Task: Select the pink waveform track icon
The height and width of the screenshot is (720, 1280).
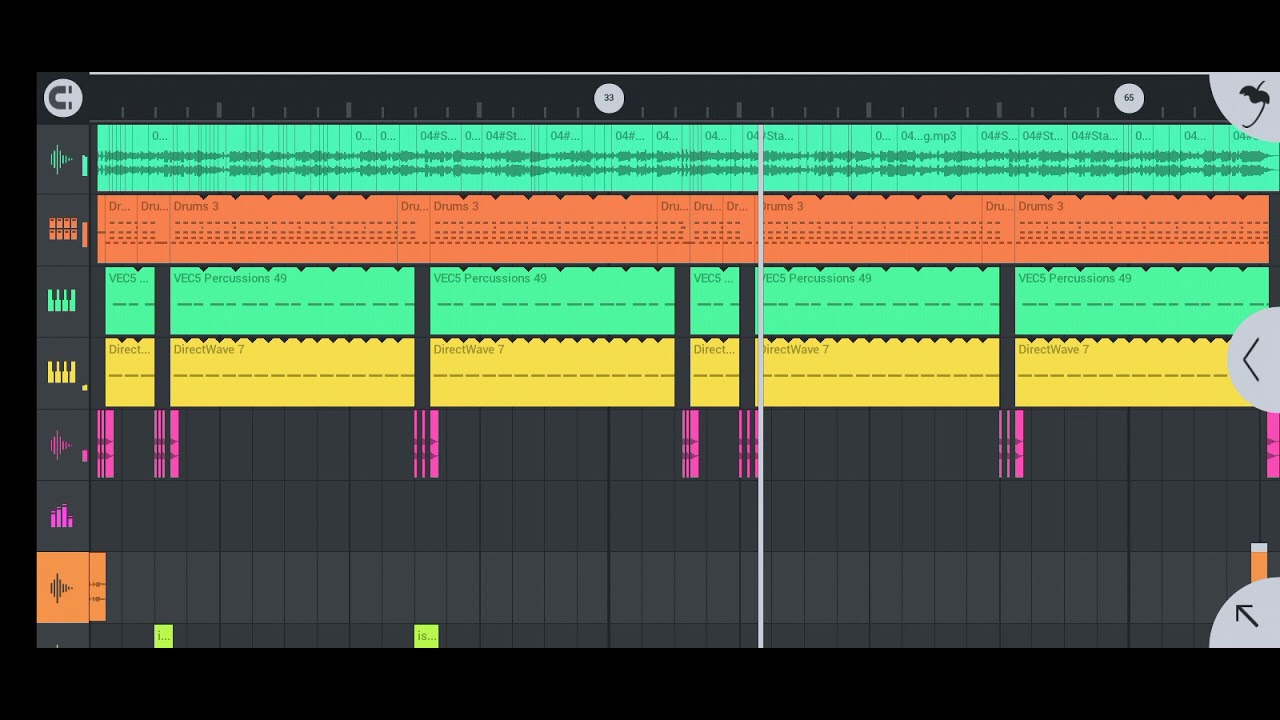Action: point(62,445)
